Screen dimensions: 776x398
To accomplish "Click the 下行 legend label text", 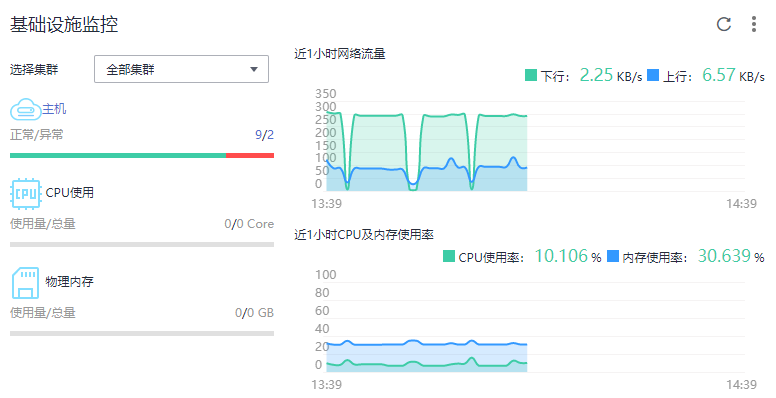I will tap(554, 76).
